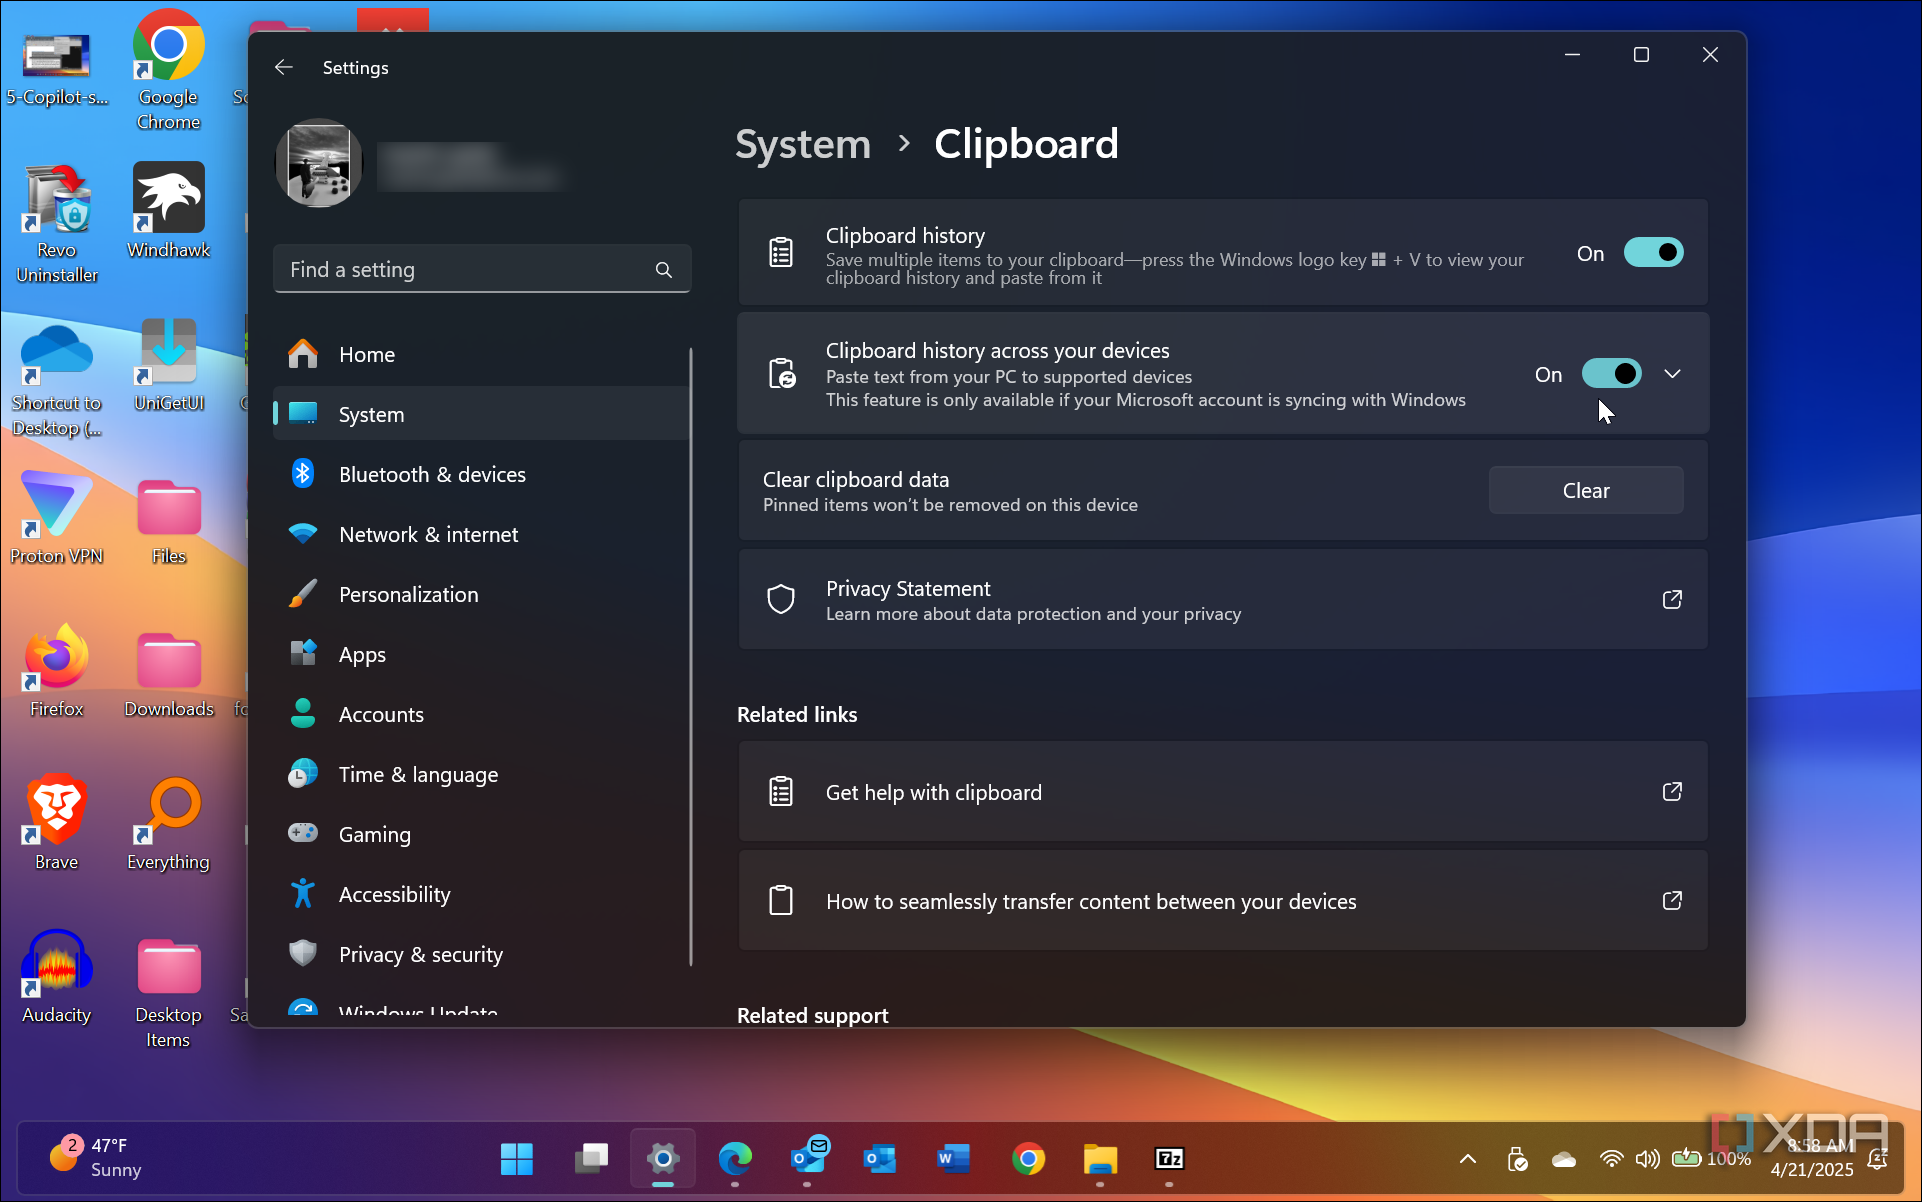Screen dimensions: 1922x1202
Task: Click the search magnifier icon
Action: [664, 270]
